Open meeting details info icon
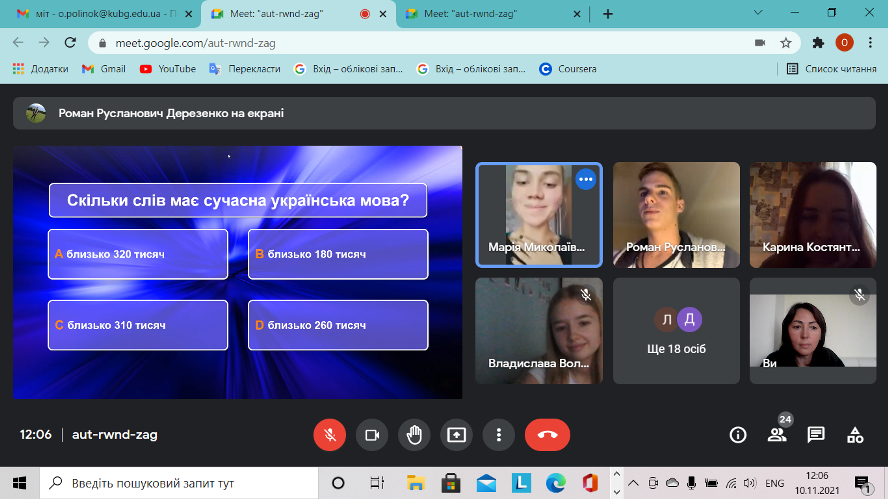The image size is (888, 499). point(738,435)
